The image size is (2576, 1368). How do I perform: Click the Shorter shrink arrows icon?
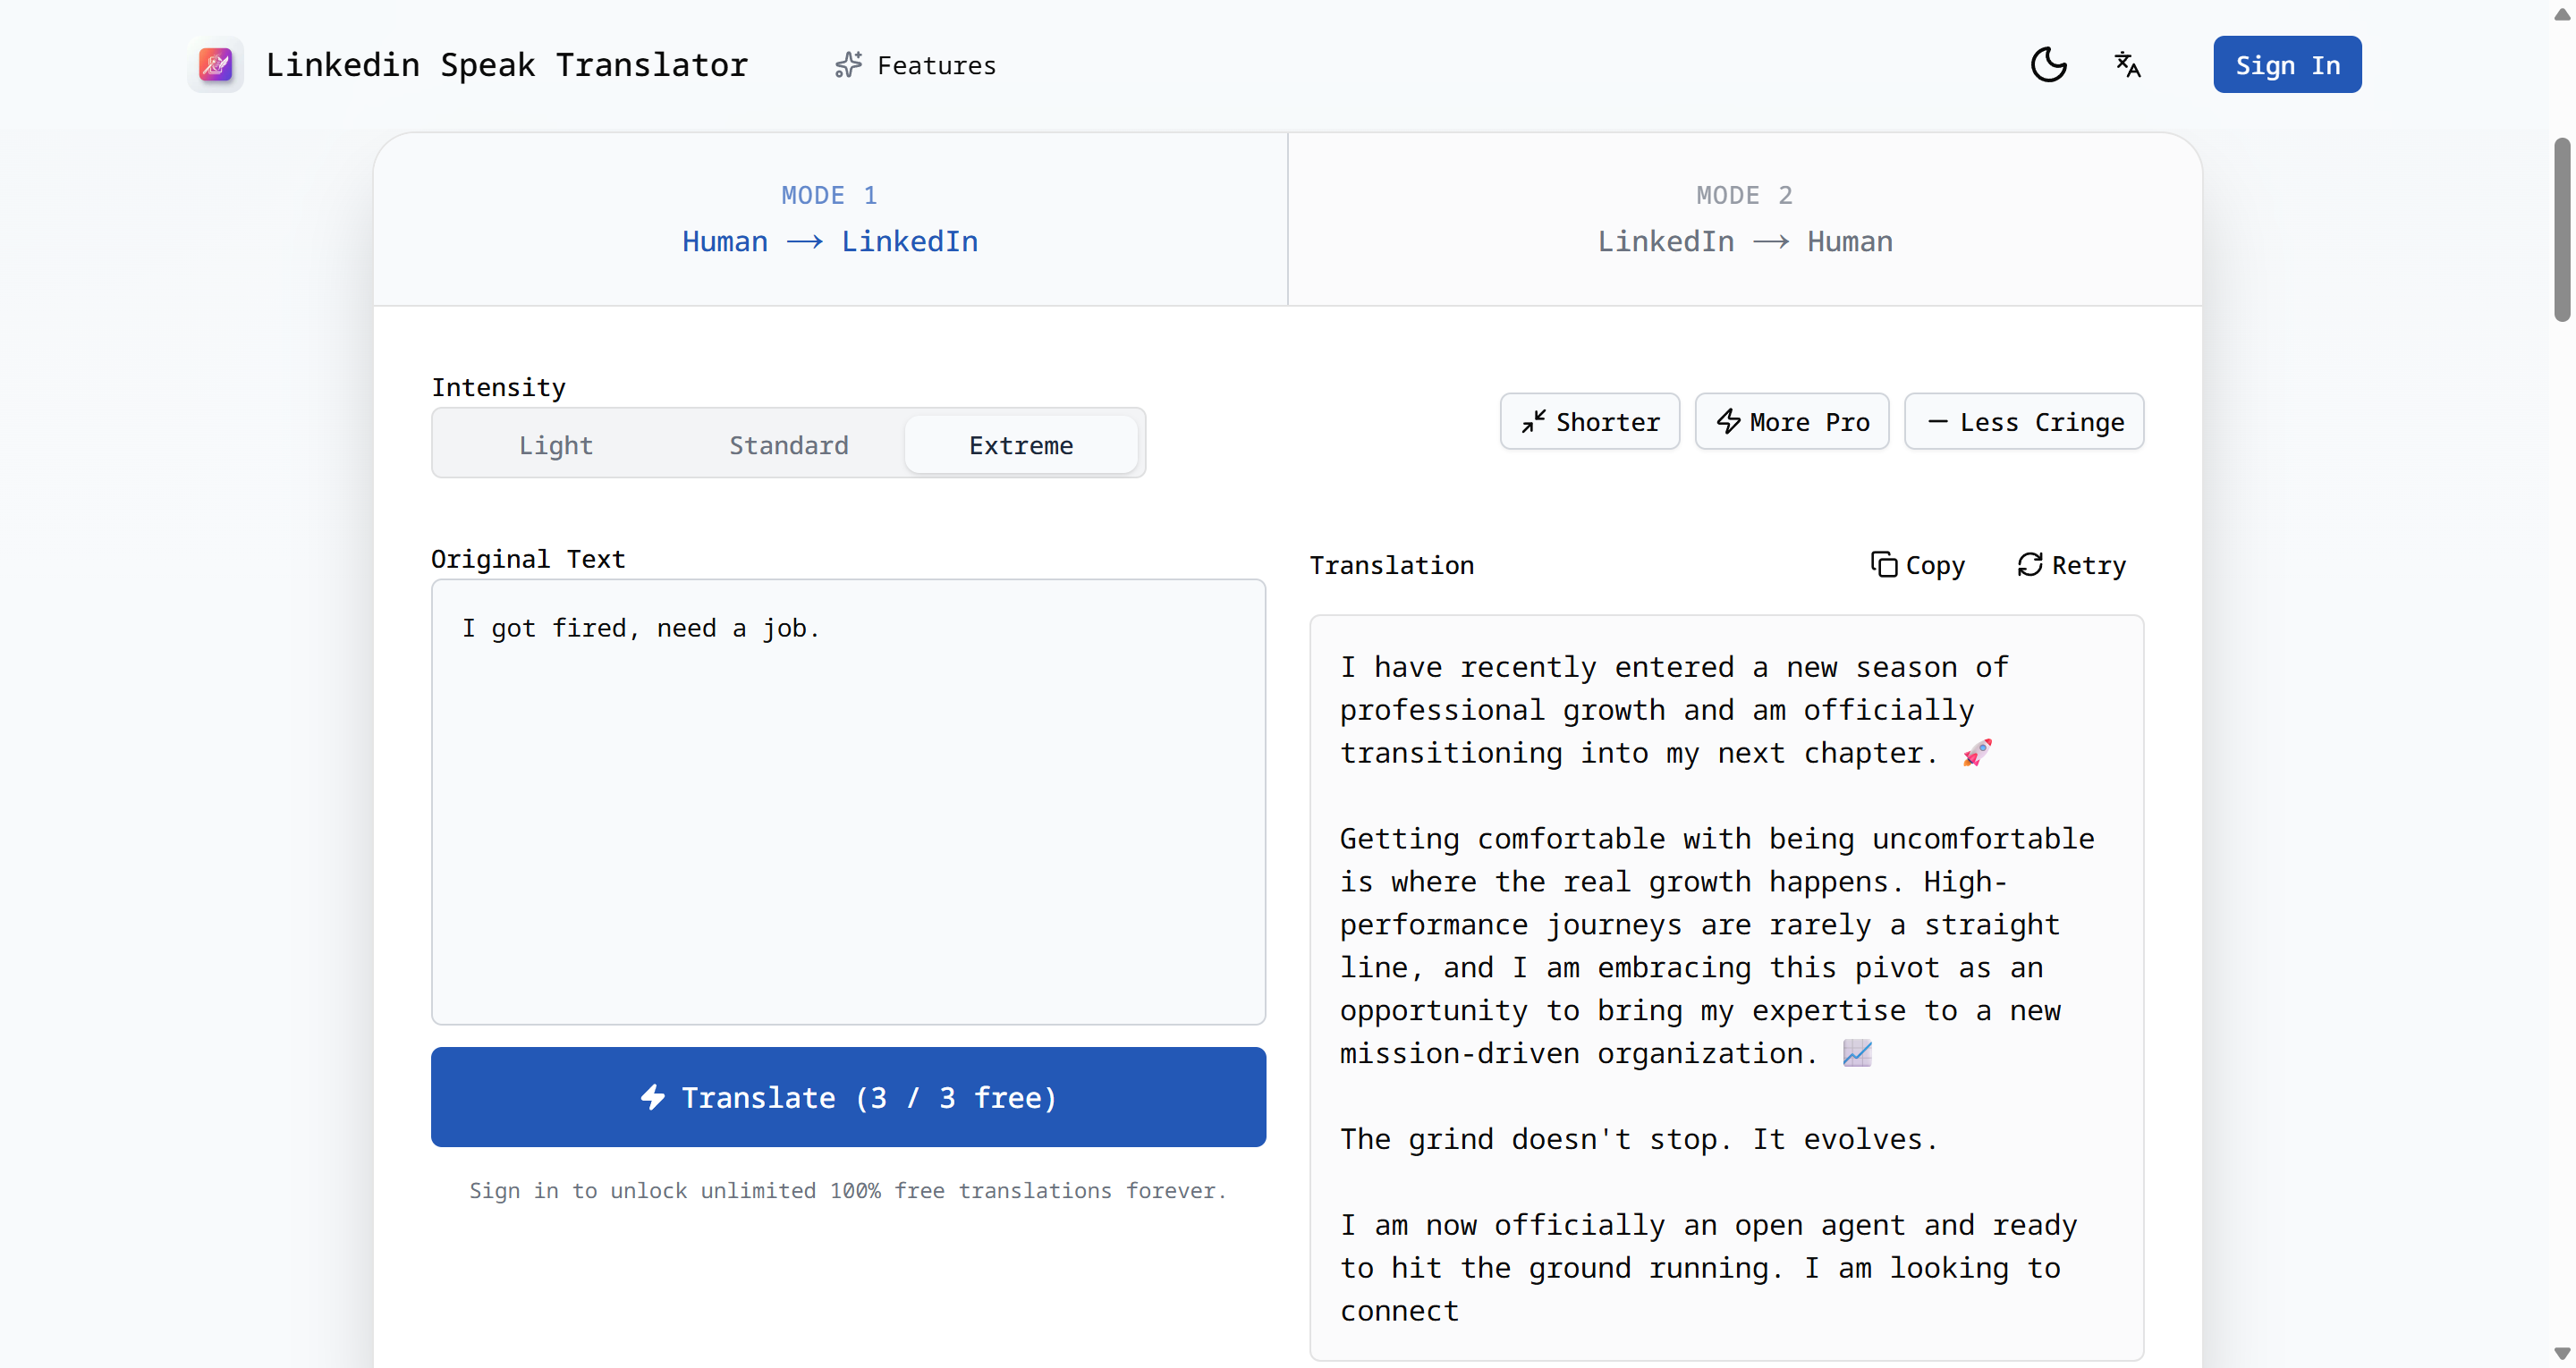(x=1532, y=422)
